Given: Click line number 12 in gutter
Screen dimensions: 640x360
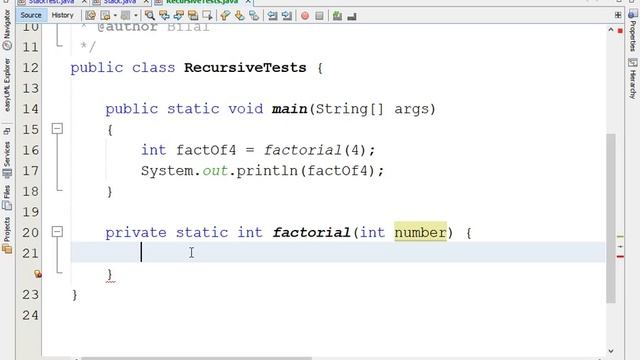Looking at the screenshot, I should (31, 68).
